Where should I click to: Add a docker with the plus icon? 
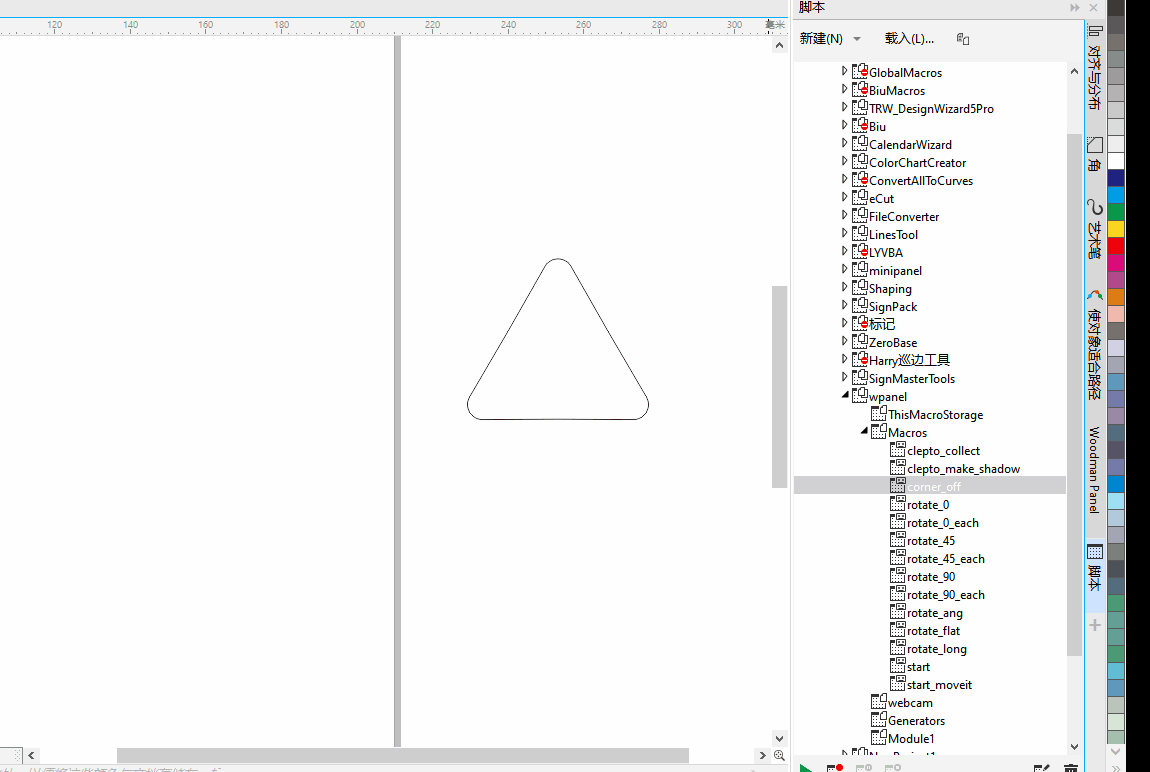[1094, 625]
